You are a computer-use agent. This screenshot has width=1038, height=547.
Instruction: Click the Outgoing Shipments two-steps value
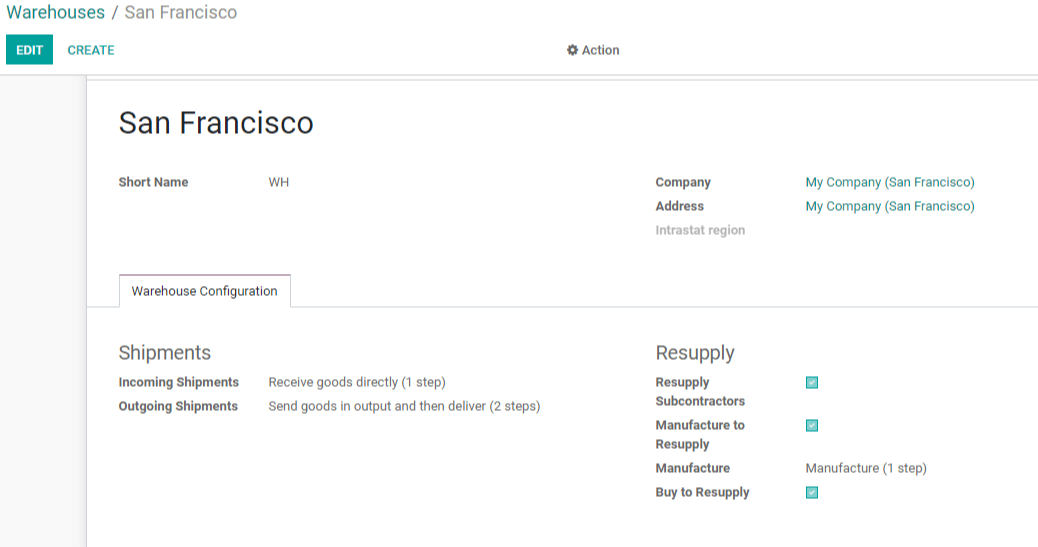click(404, 406)
